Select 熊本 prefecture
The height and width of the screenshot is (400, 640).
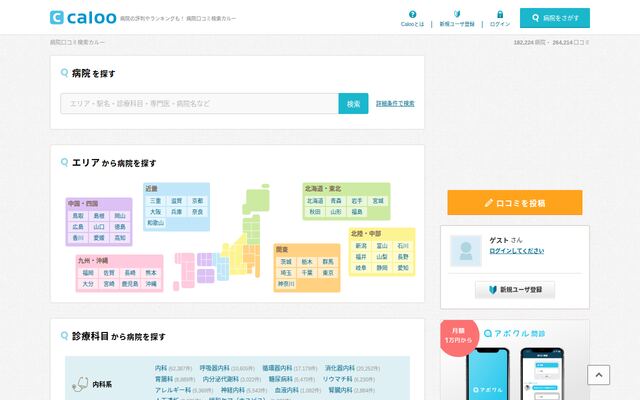151,273
